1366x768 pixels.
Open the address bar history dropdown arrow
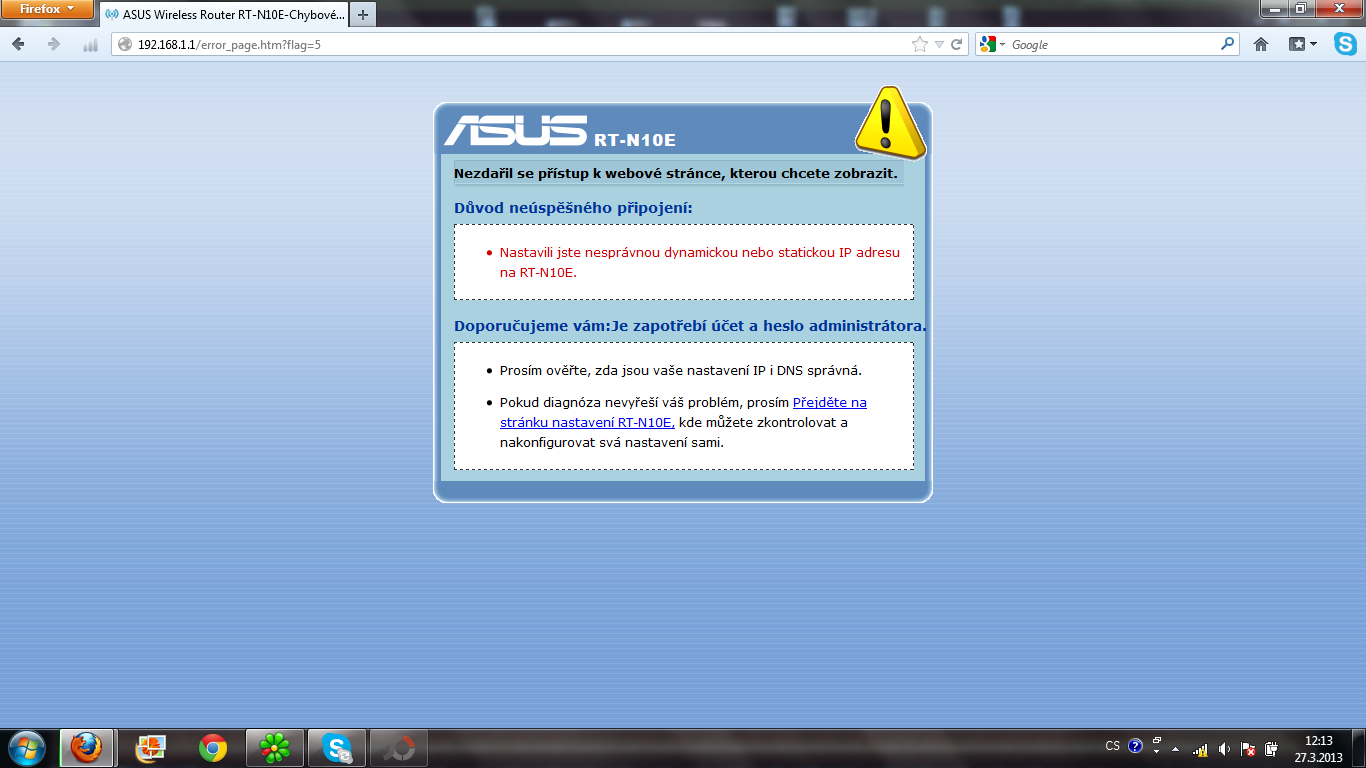(939, 45)
